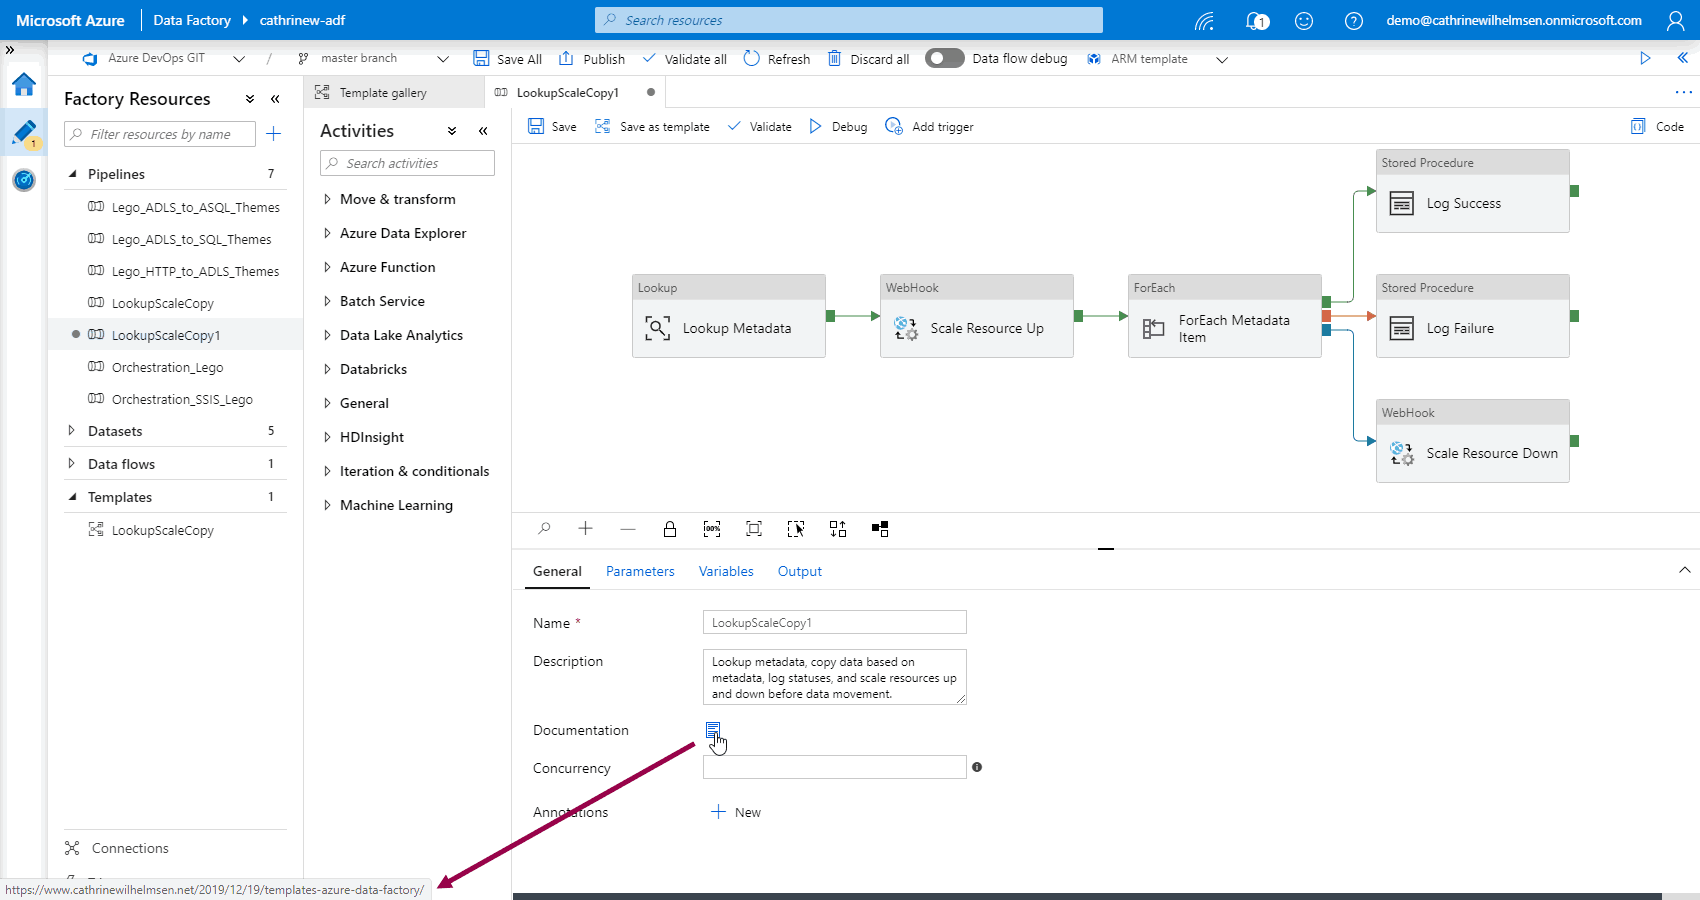
Task: Click the canvas search magnifier icon
Action: click(x=544, y=529)
